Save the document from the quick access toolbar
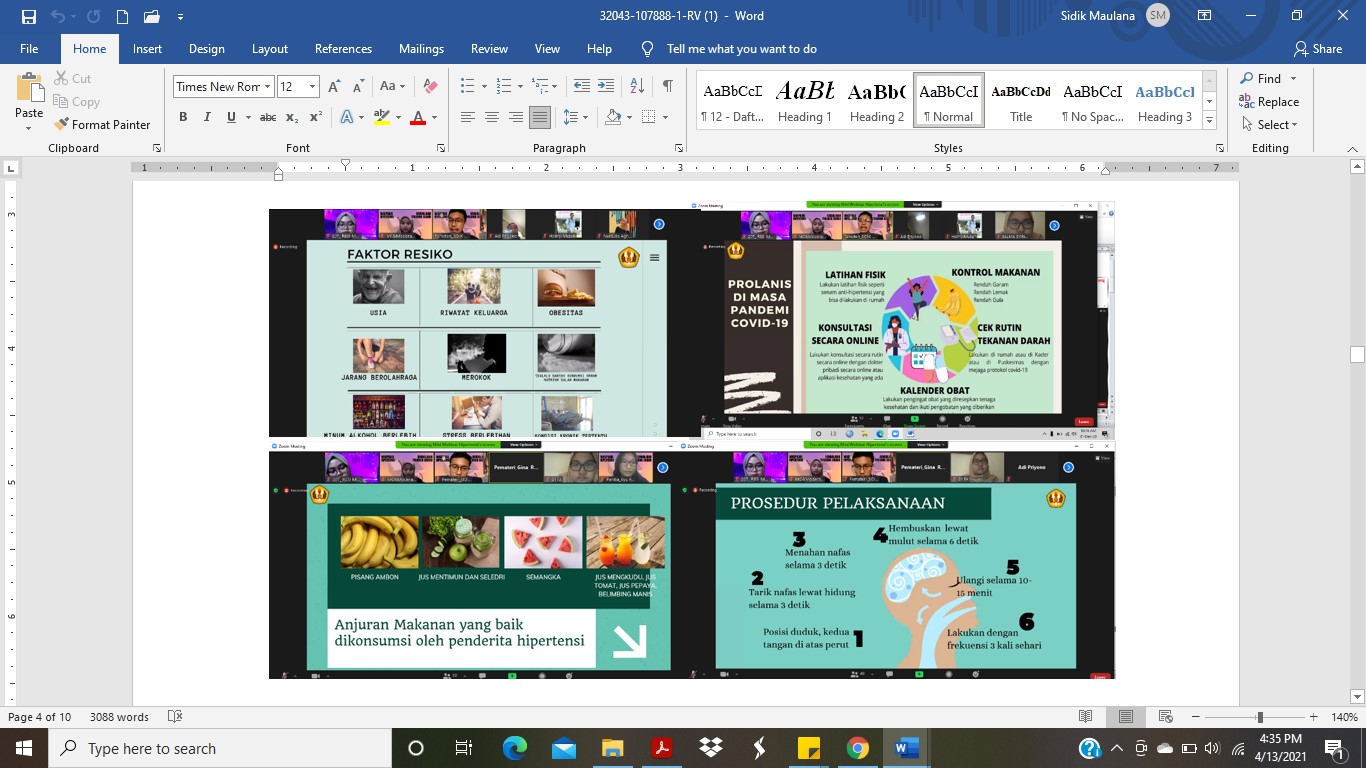 28,16
